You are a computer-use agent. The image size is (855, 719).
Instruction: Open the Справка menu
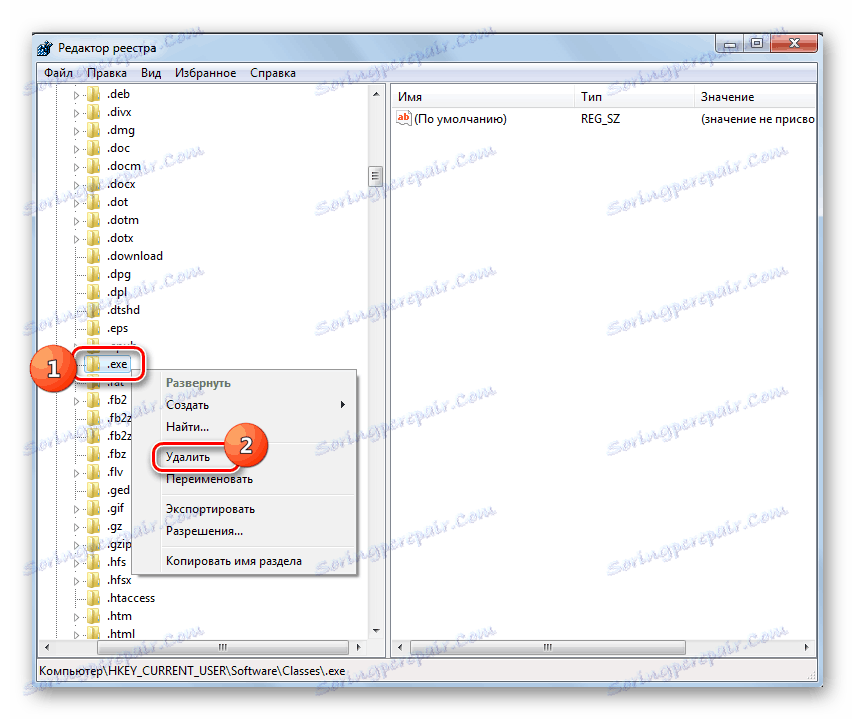(x=273, y=73)
